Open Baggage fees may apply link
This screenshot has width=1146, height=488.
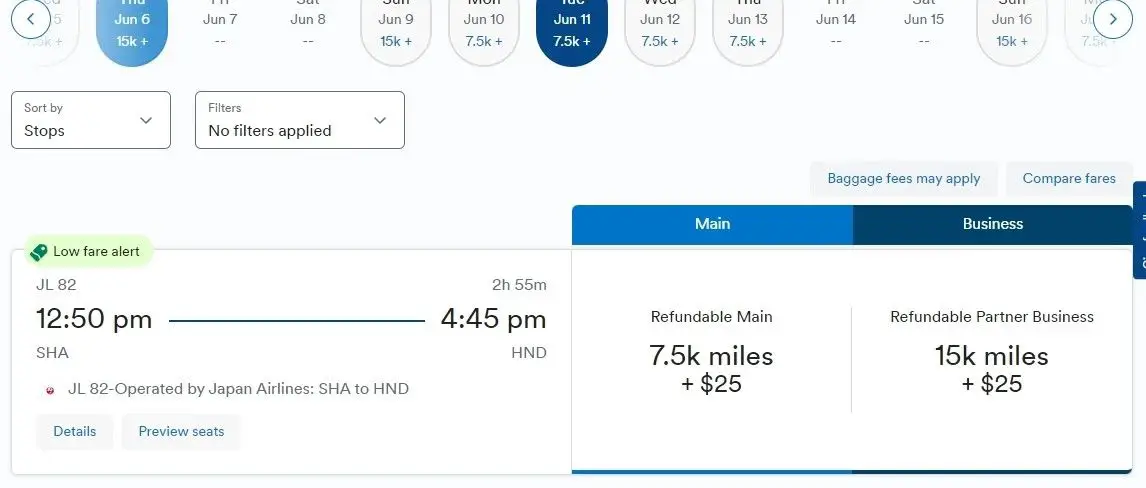903,179
